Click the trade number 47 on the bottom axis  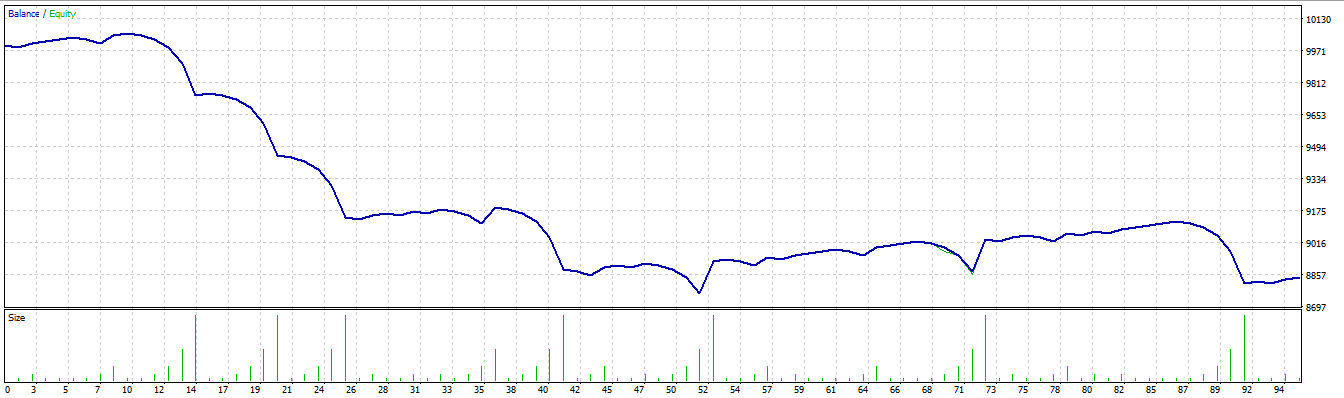pos(640,389)
